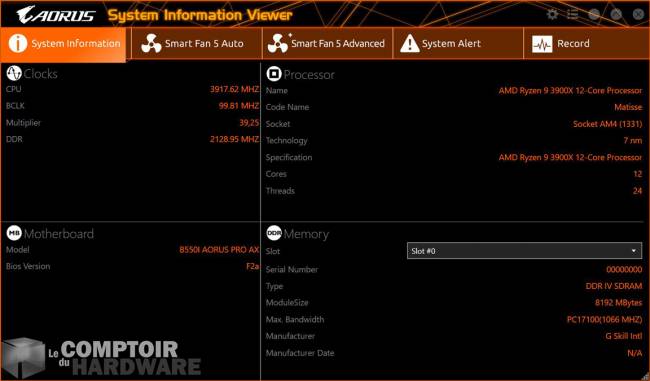Click the Max. Bandwidth label
This screenshot has width=650, height=381.
(x=295, y=320)
